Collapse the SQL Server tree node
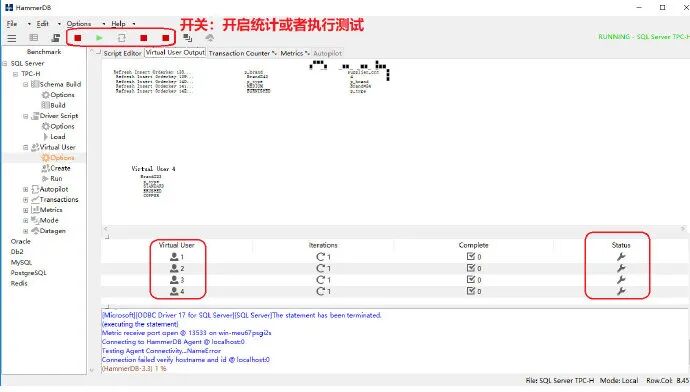690x392 pixels. (x=5, y=63)
